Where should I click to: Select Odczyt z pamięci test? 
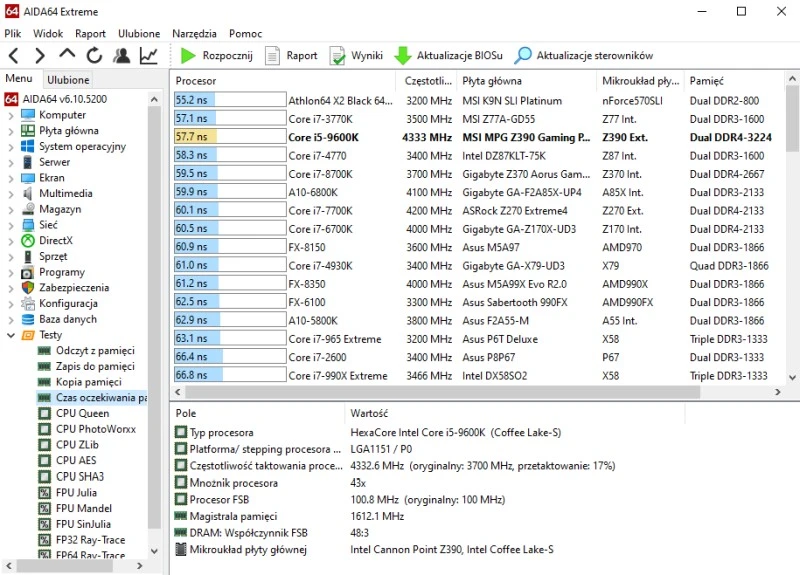click(95, 351)
